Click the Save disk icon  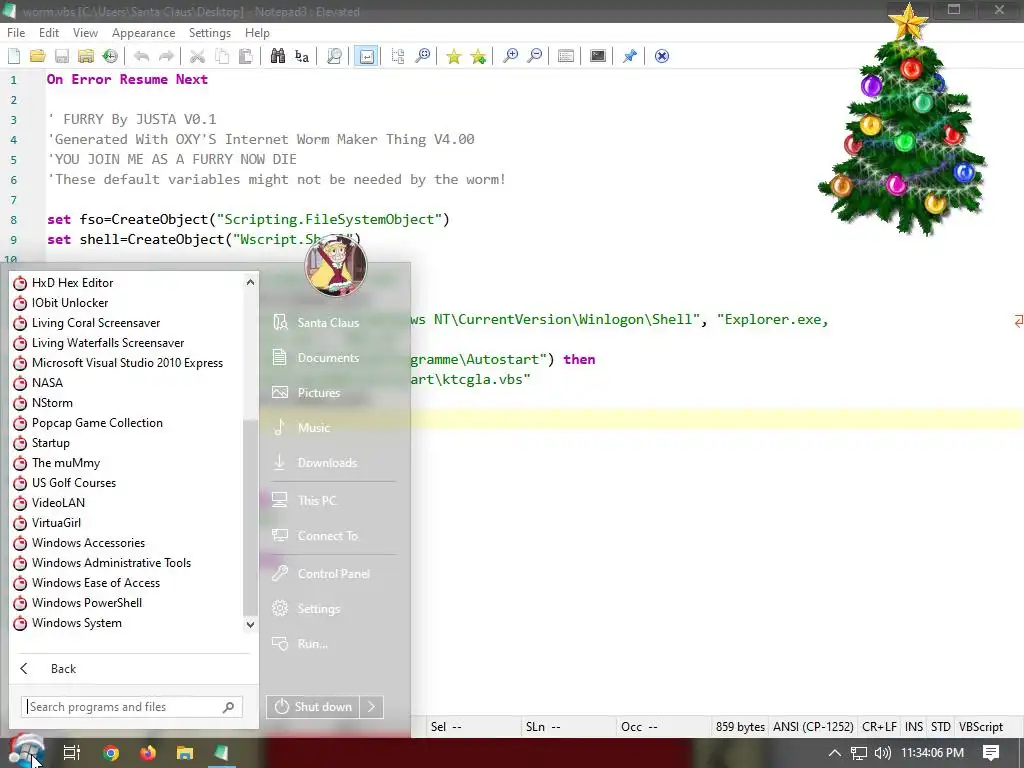coord(61,56)
